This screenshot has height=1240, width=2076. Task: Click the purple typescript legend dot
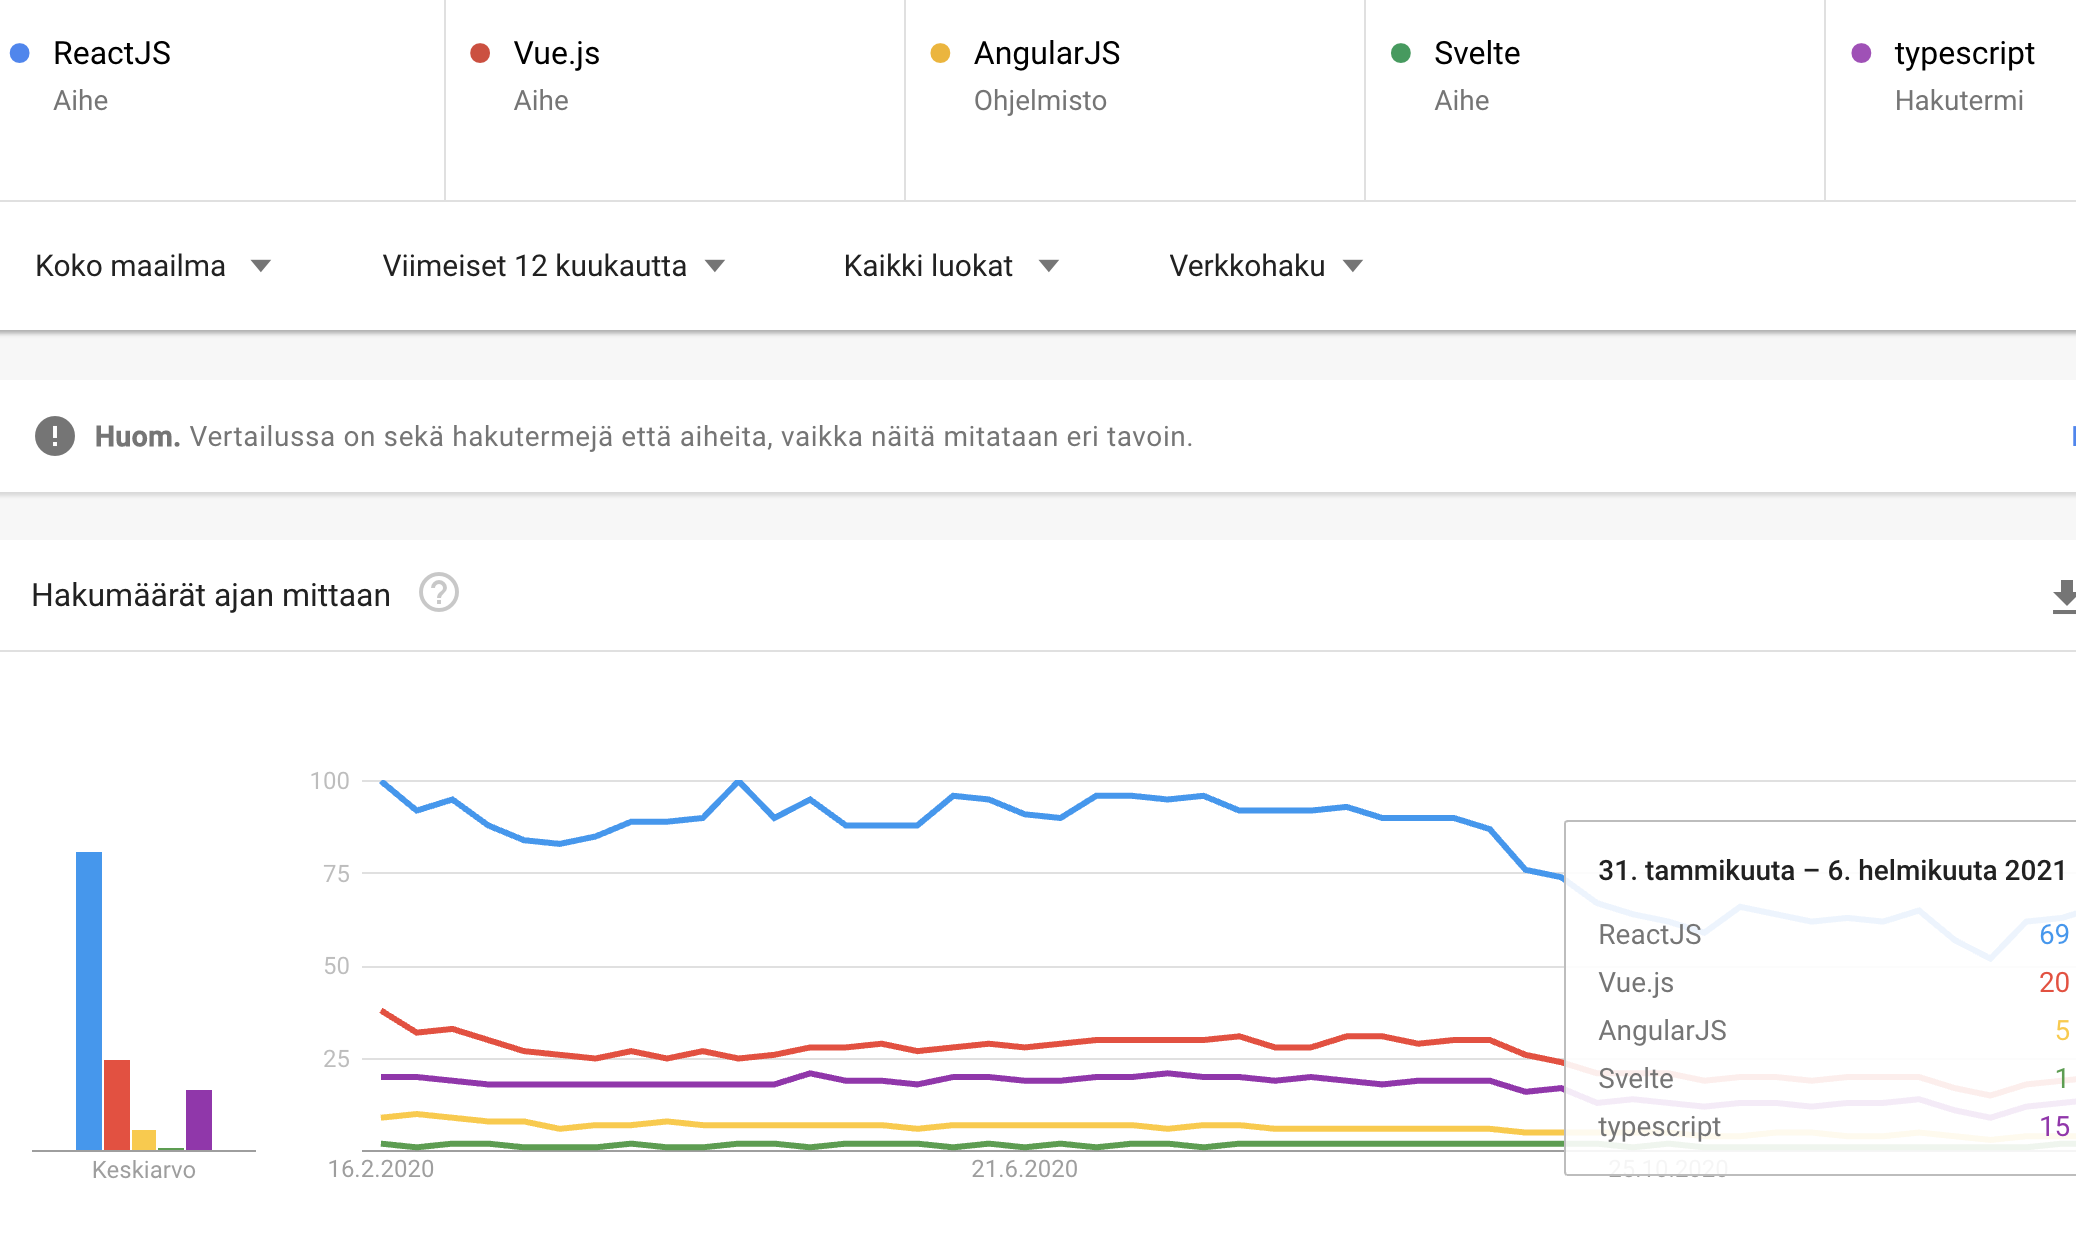pyautogui.click(x=1861, y=53)
